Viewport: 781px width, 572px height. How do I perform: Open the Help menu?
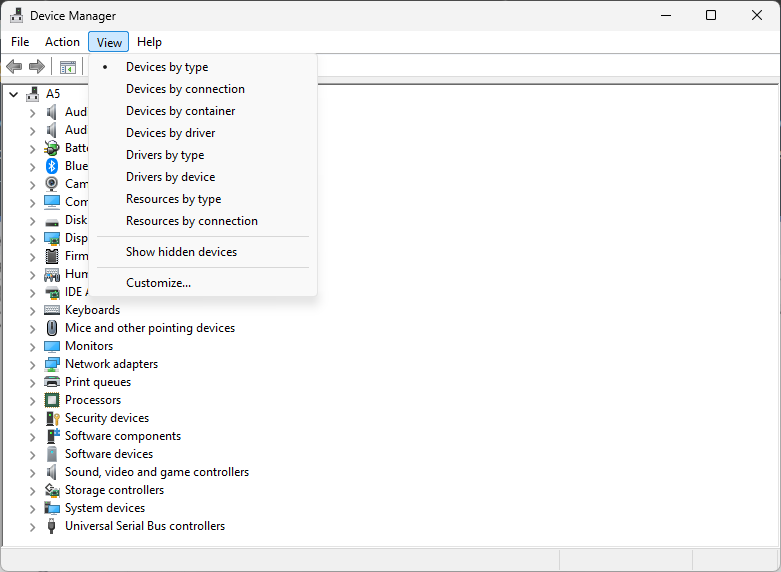149,42
